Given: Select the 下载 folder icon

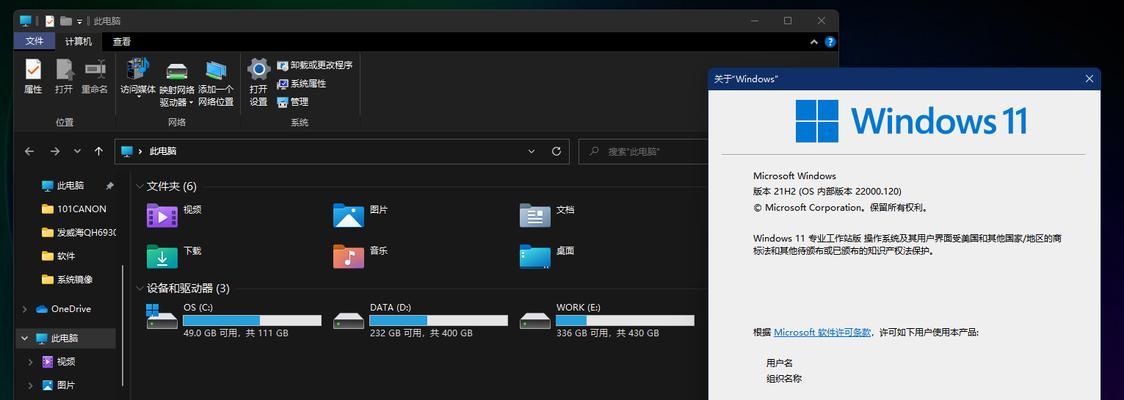Looking at the screenshot, I should [162, 256].
